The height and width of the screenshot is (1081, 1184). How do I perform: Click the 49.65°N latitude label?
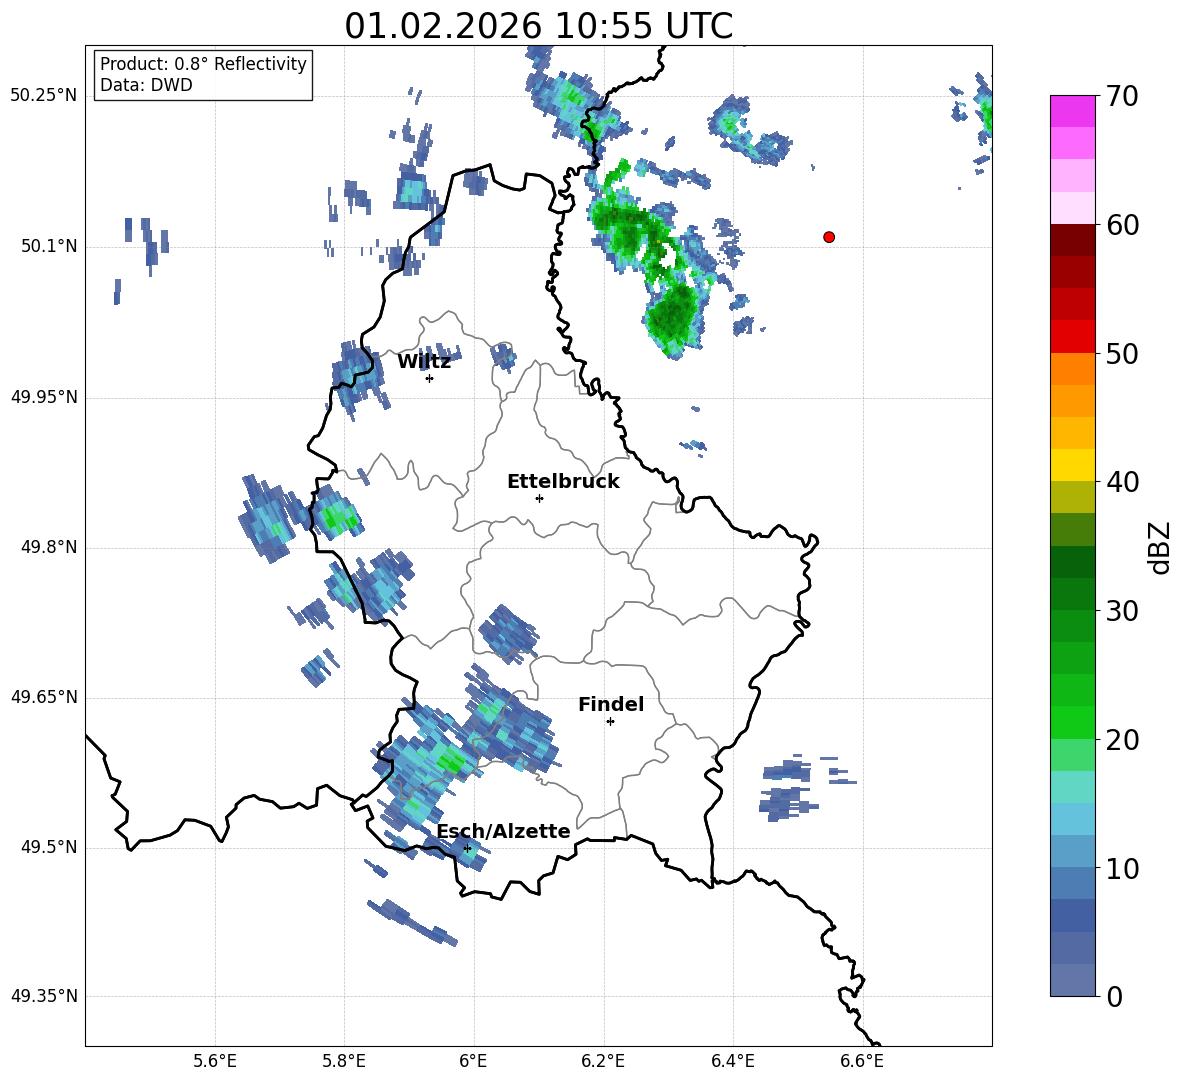[x=44, y=696]
